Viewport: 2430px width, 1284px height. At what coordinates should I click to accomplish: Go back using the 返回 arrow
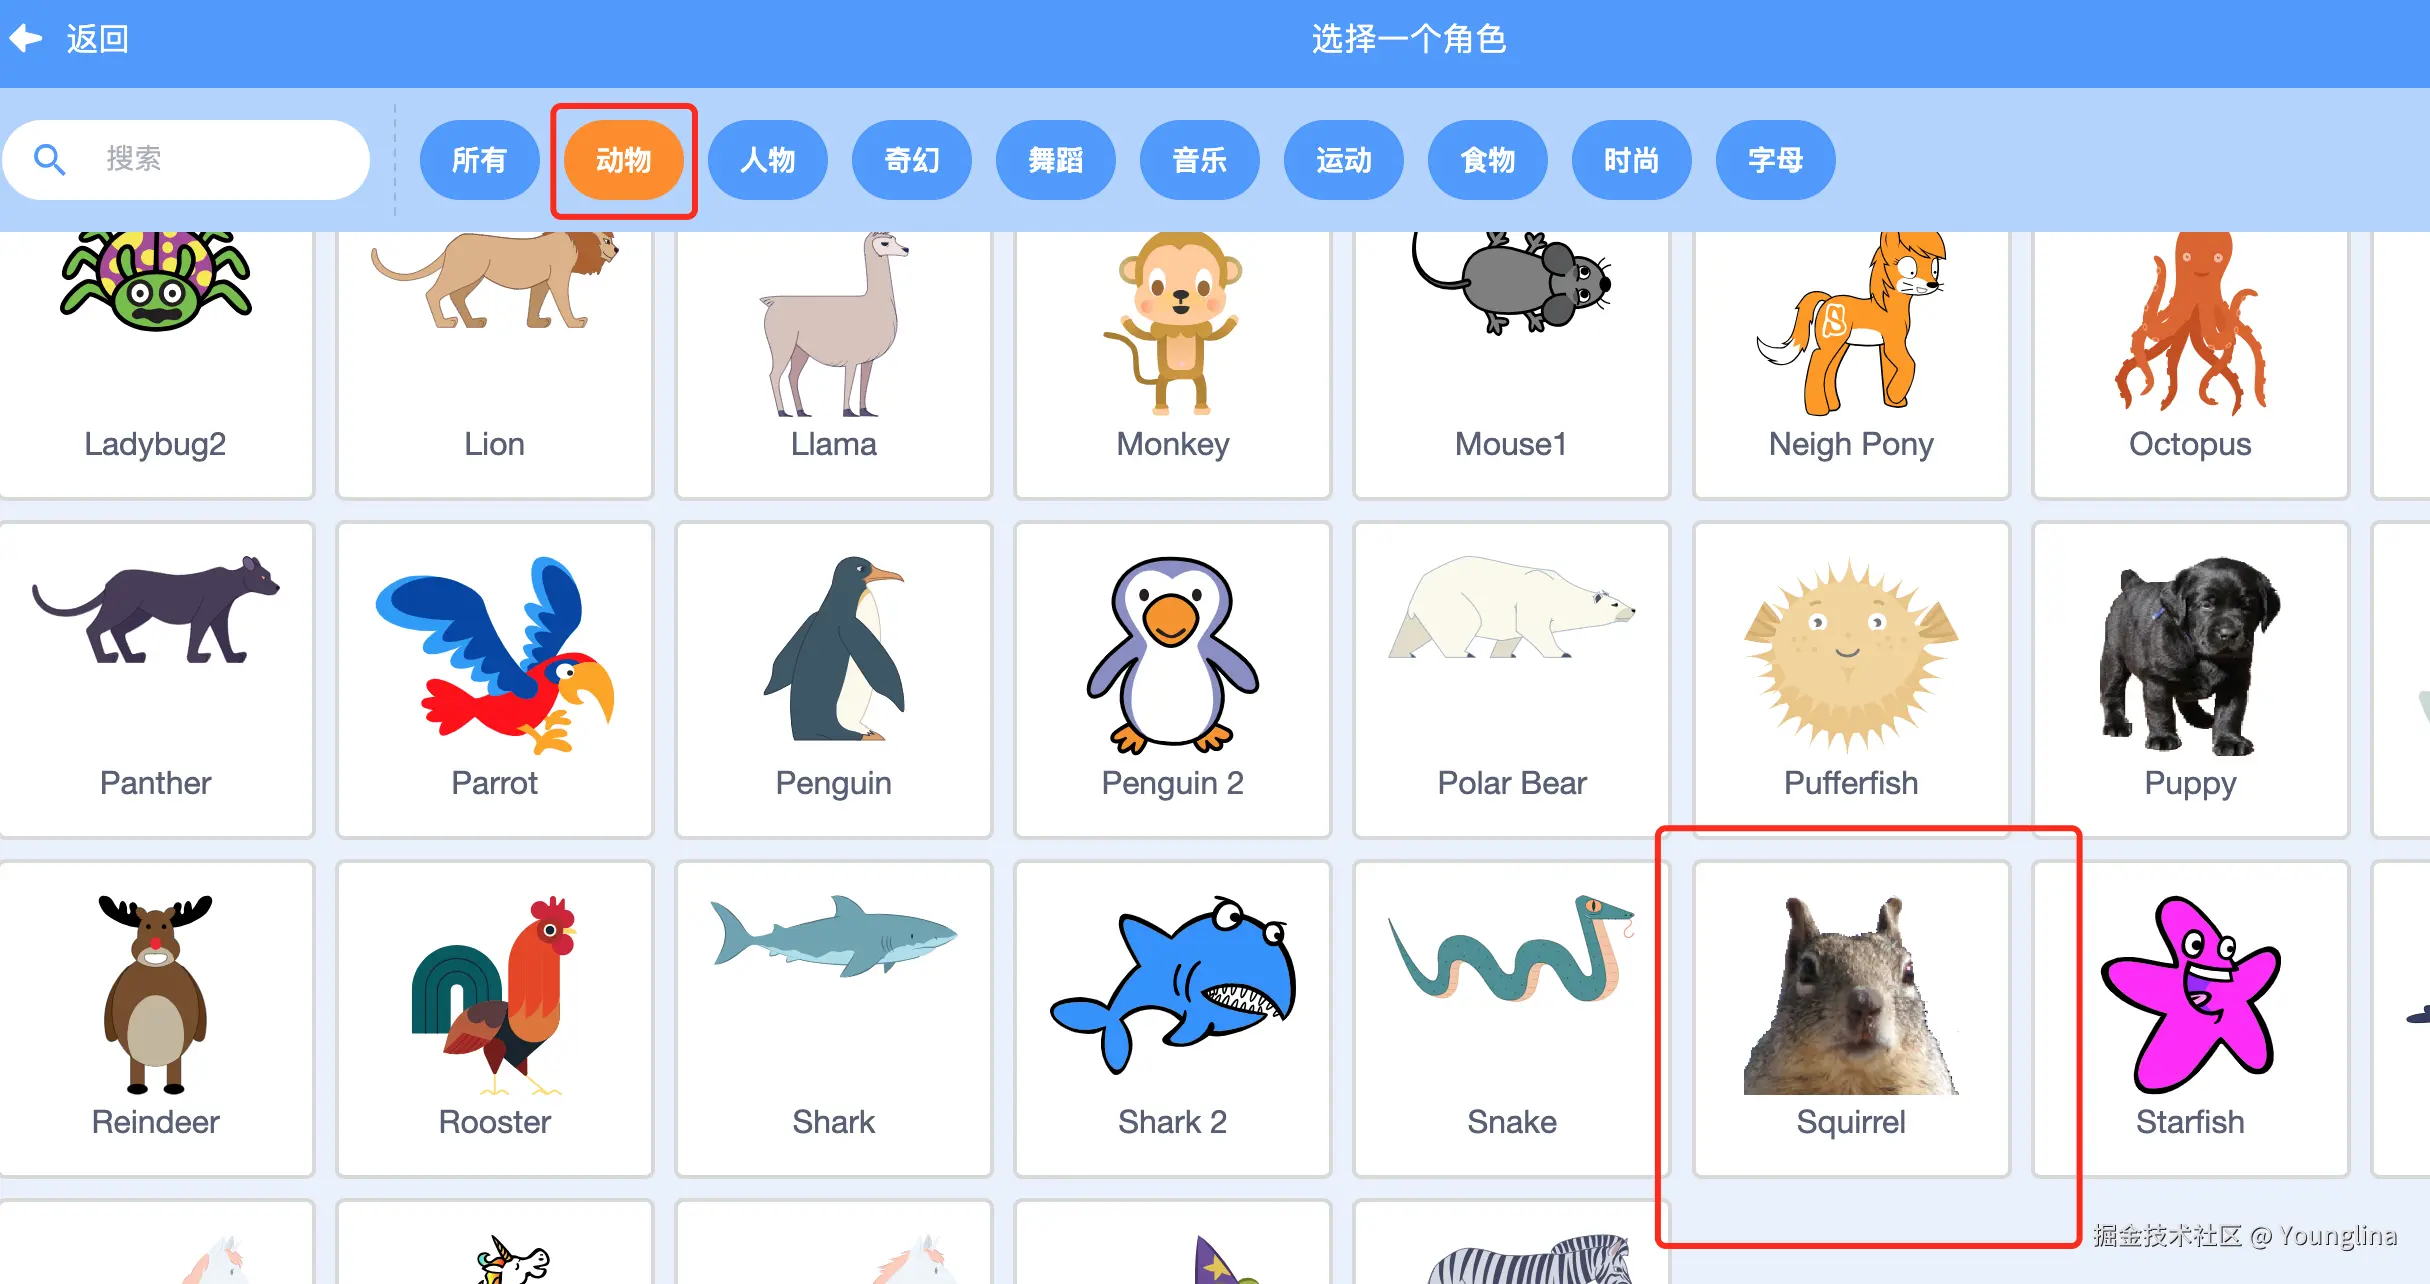tap(68, 39)
